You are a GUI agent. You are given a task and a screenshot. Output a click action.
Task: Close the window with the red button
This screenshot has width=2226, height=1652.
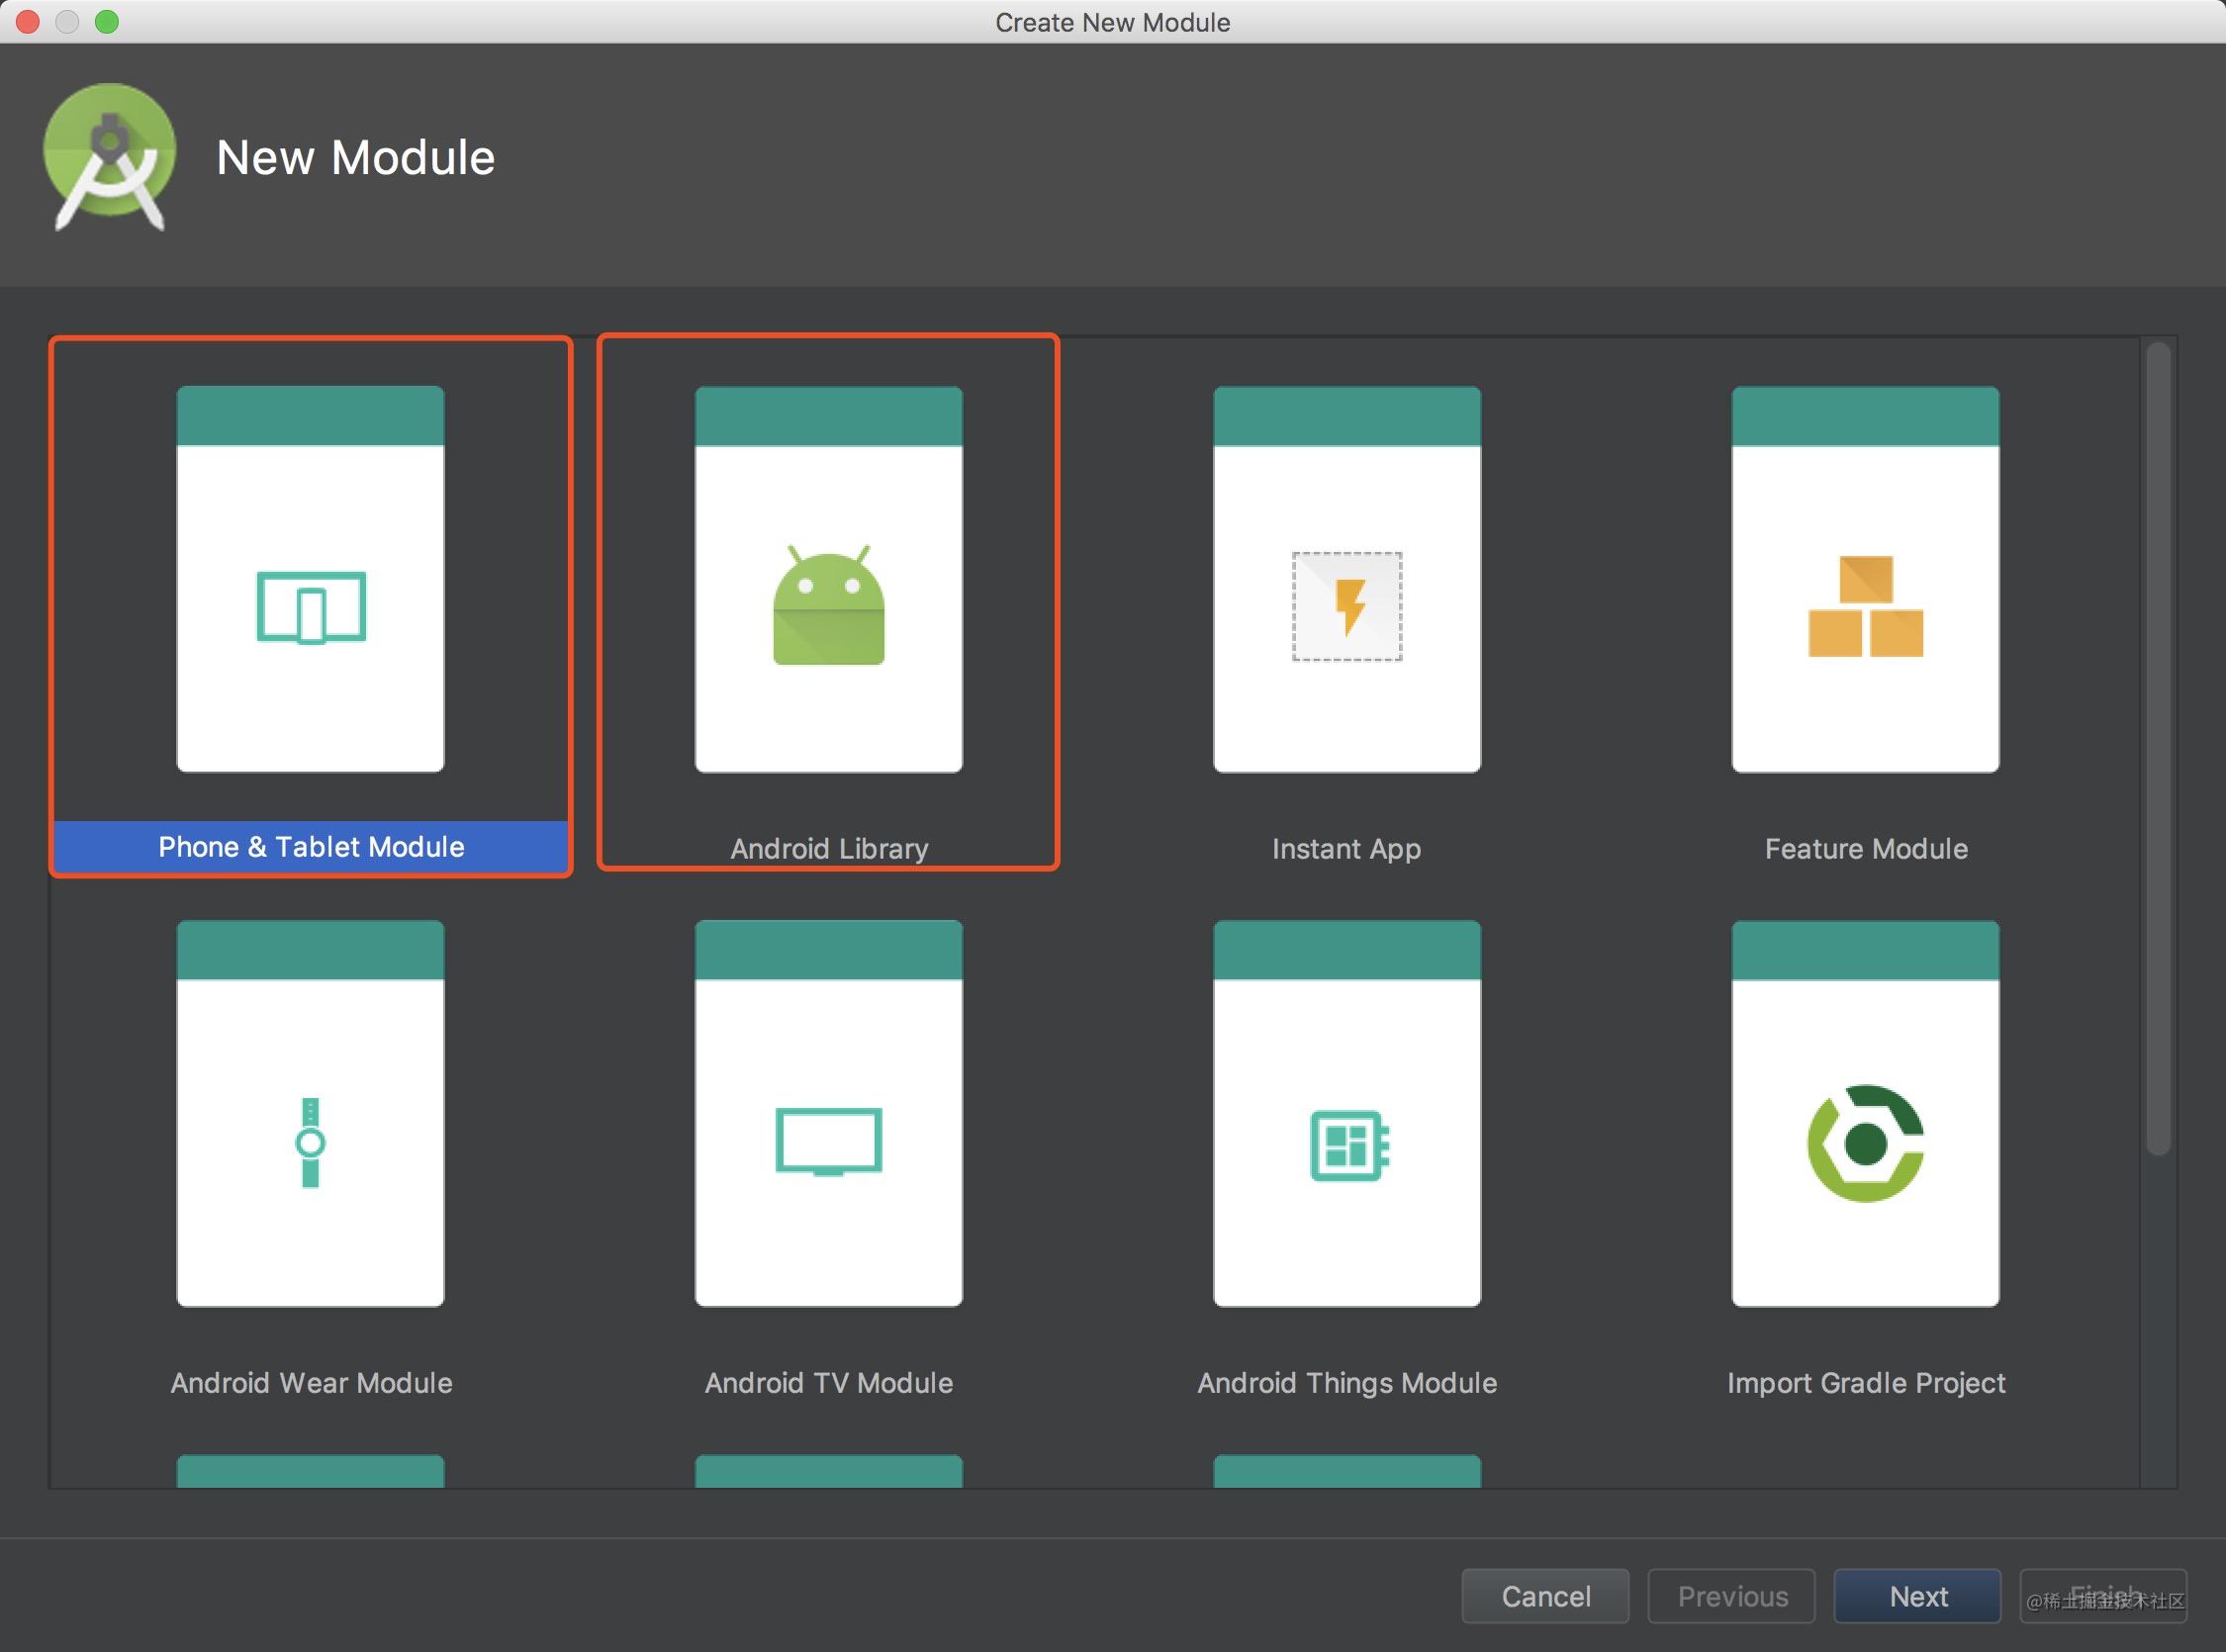[x=28, y=21]
